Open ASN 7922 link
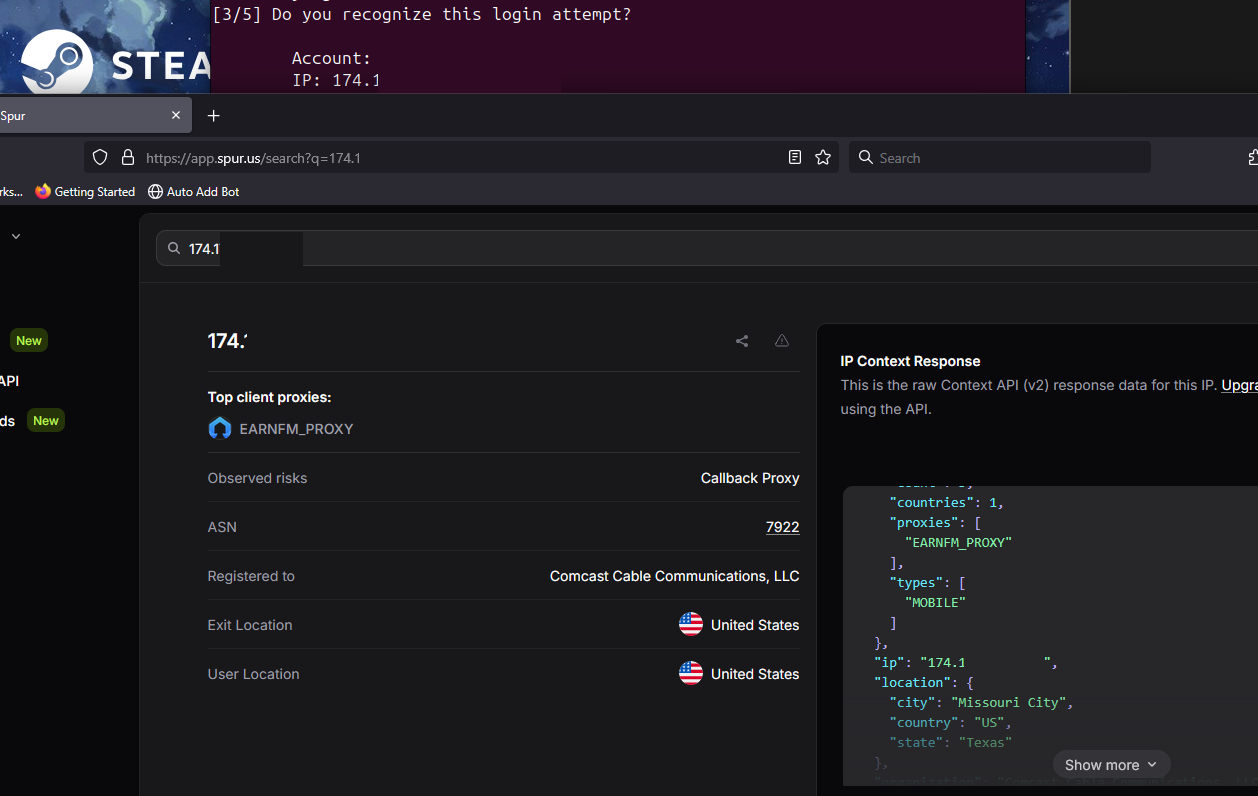 point(782,527)
